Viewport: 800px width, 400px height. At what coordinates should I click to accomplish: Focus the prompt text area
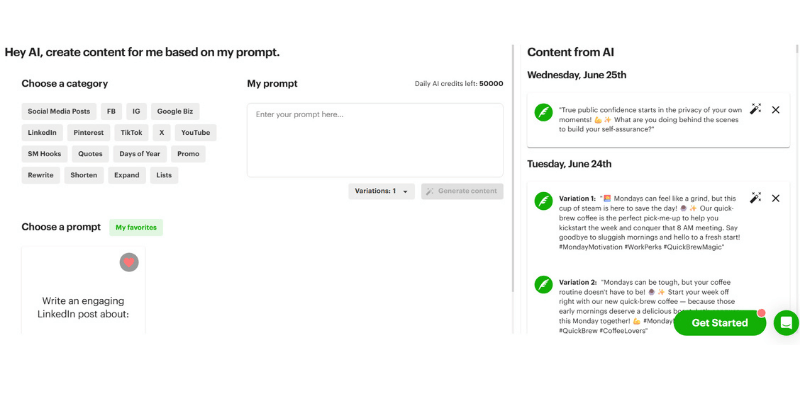pyautogui.click(x=375, y=140)
